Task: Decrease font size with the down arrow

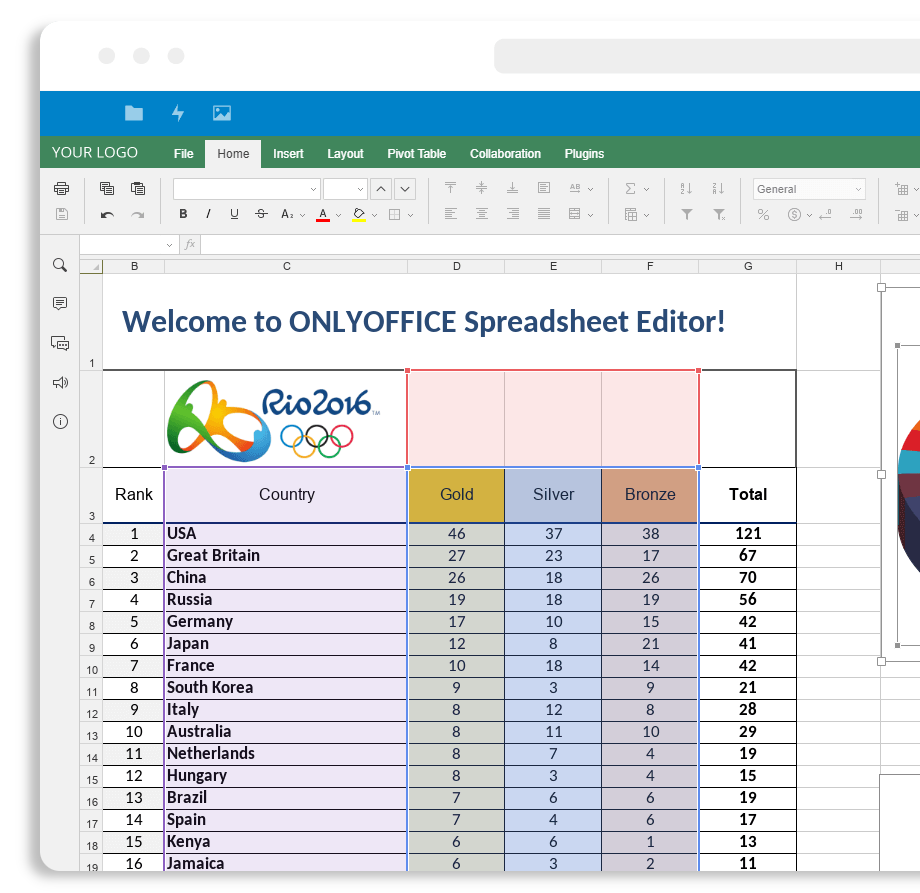Action: (x=405, y=189)
